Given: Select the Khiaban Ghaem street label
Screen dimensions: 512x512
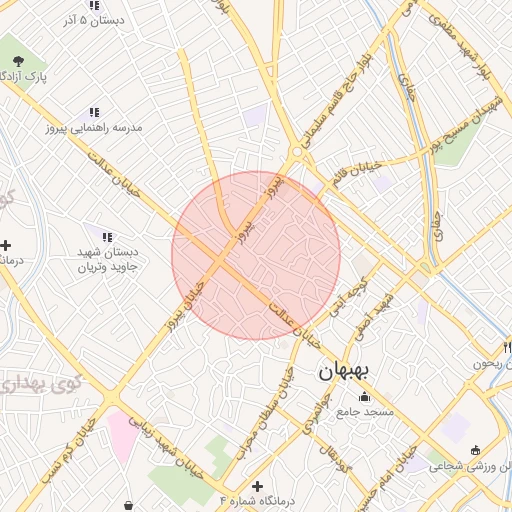Looking at the screenshot, I should pos(356,174).
